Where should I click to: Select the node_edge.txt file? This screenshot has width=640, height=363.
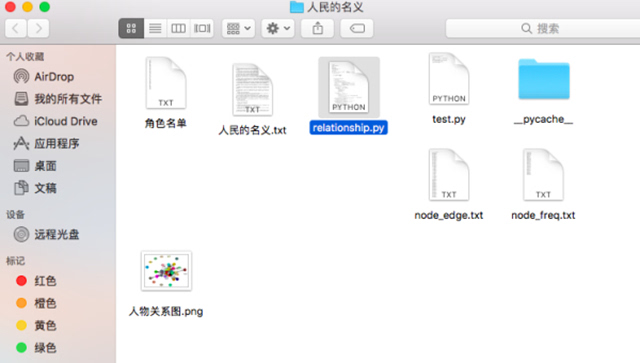(449, 185)
